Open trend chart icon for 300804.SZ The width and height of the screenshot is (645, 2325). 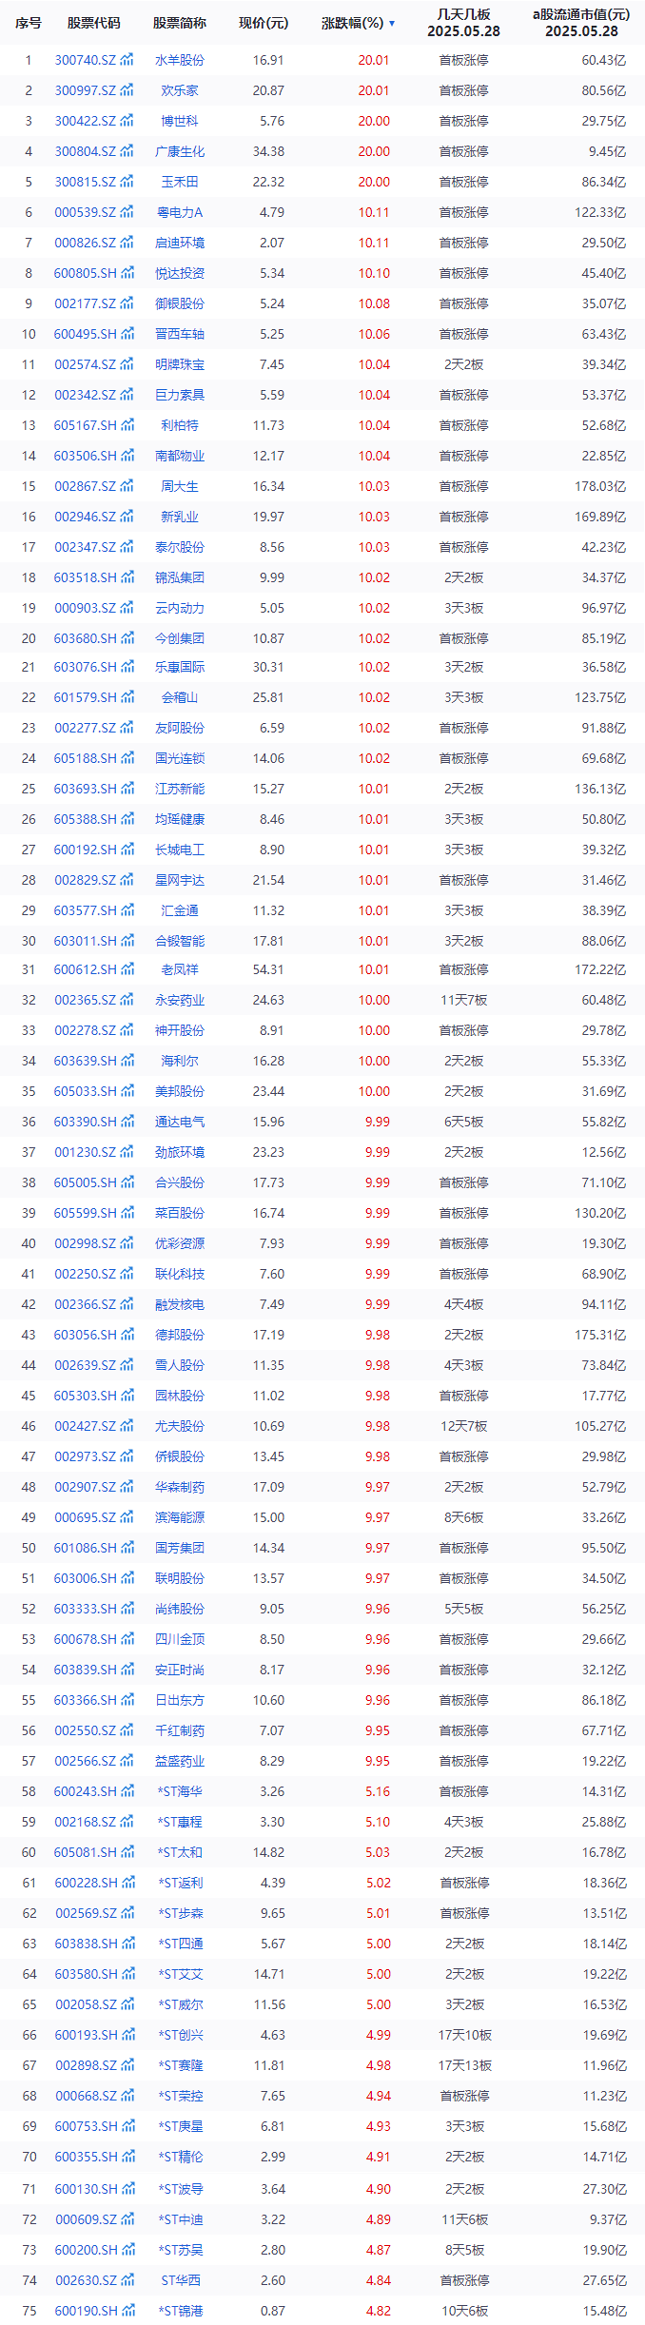[x=127, y=151]
